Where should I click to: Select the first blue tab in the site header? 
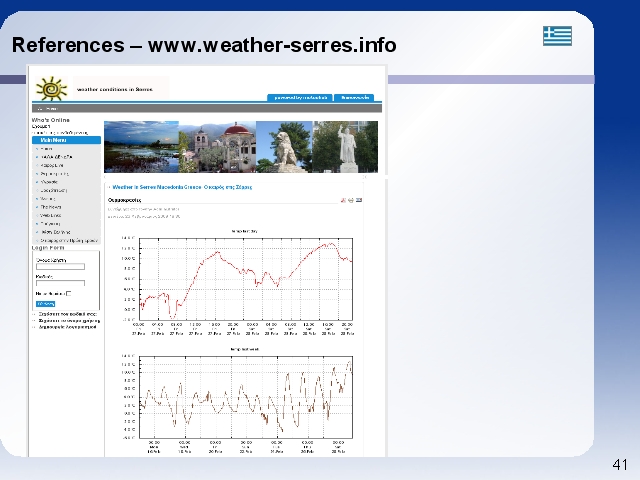click(300, 98)
